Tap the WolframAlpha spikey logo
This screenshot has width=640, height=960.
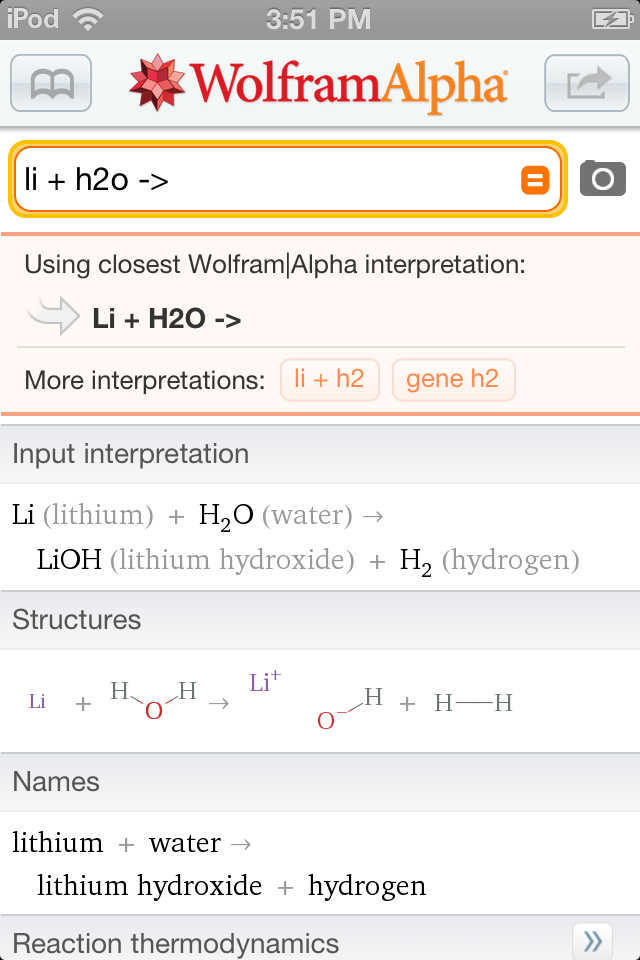tap(157, 83)
